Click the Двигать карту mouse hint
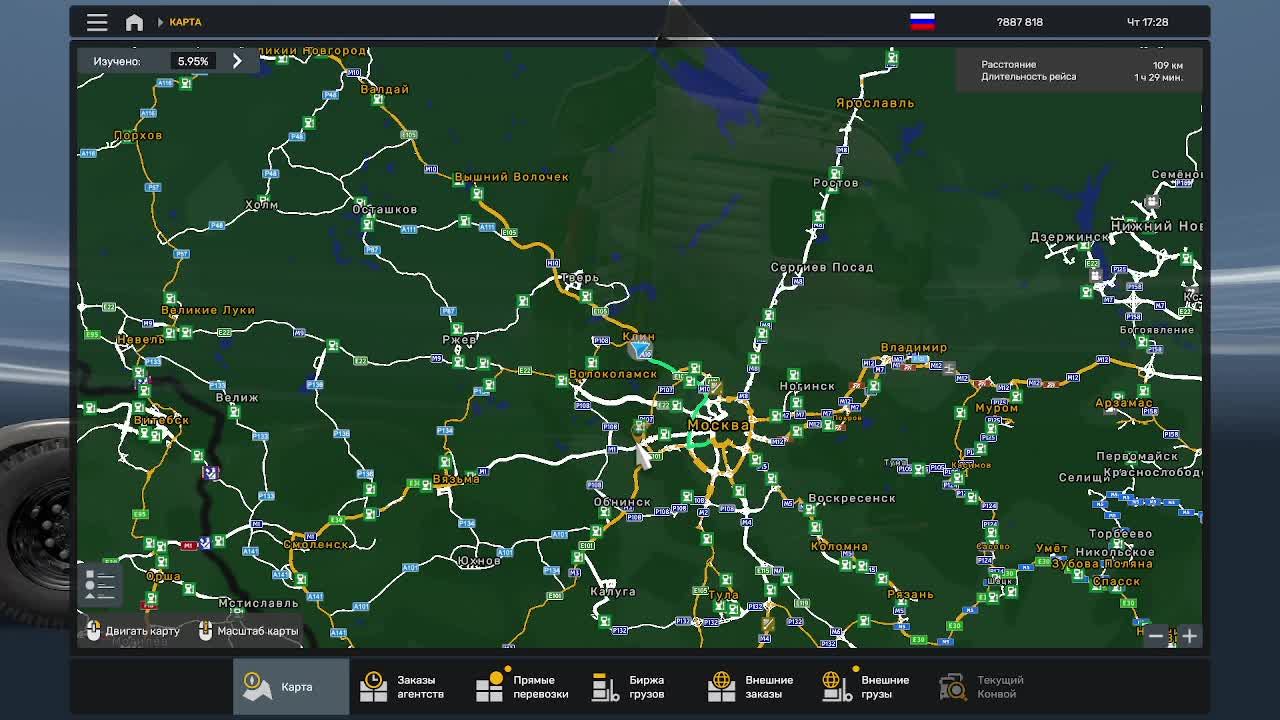This screenshot has height=720, width=1280. click(x=133, y=631)
